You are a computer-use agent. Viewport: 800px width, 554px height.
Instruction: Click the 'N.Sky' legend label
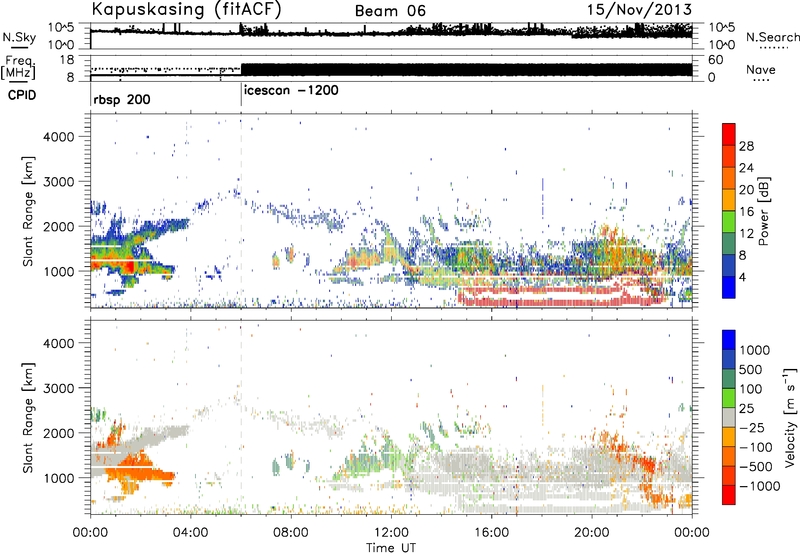pyautogui.click(x=19, y=37)
